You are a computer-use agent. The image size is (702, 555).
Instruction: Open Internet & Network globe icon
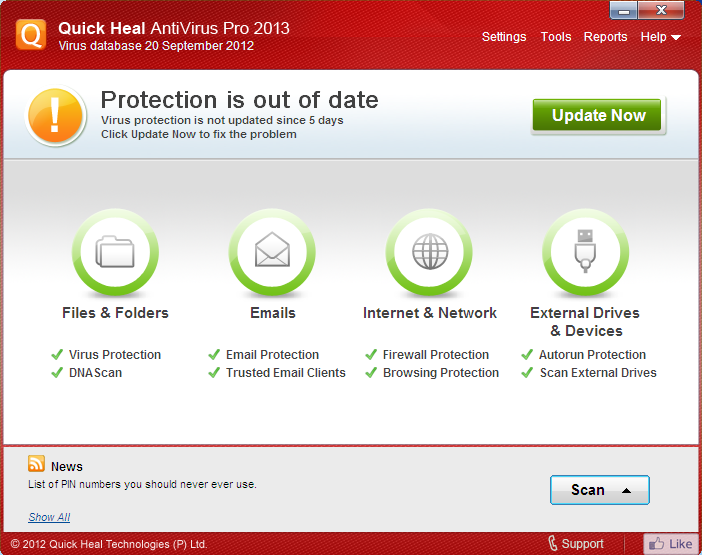pos(429,252)
